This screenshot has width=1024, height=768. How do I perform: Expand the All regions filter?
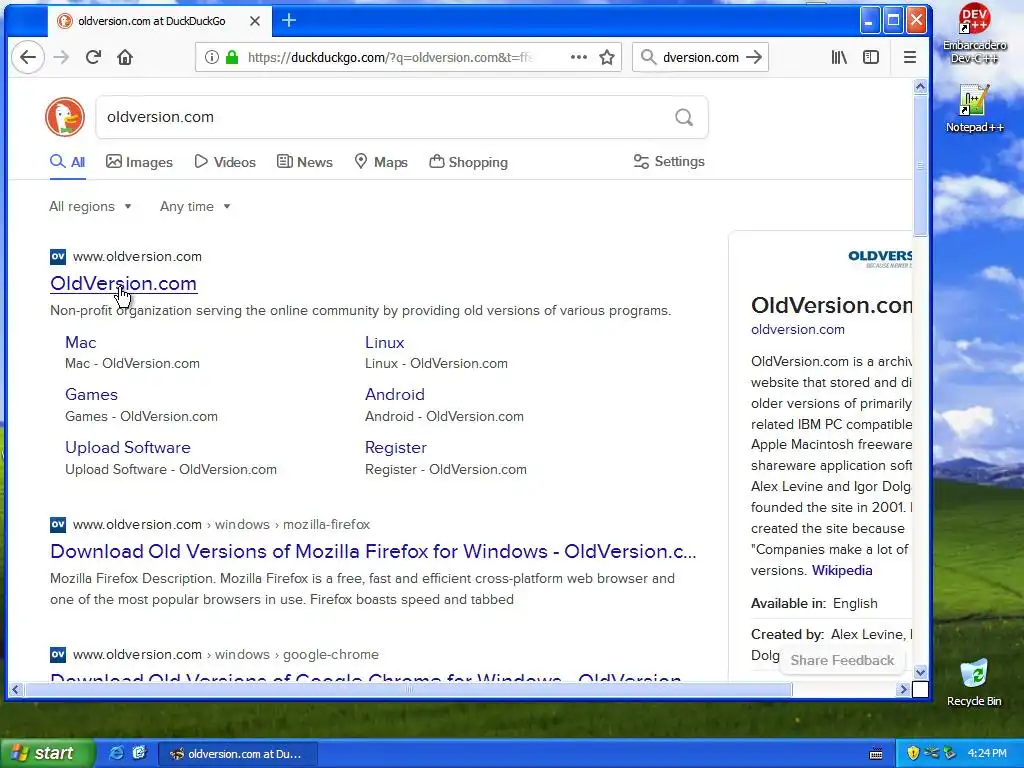(x=90, y=206)
